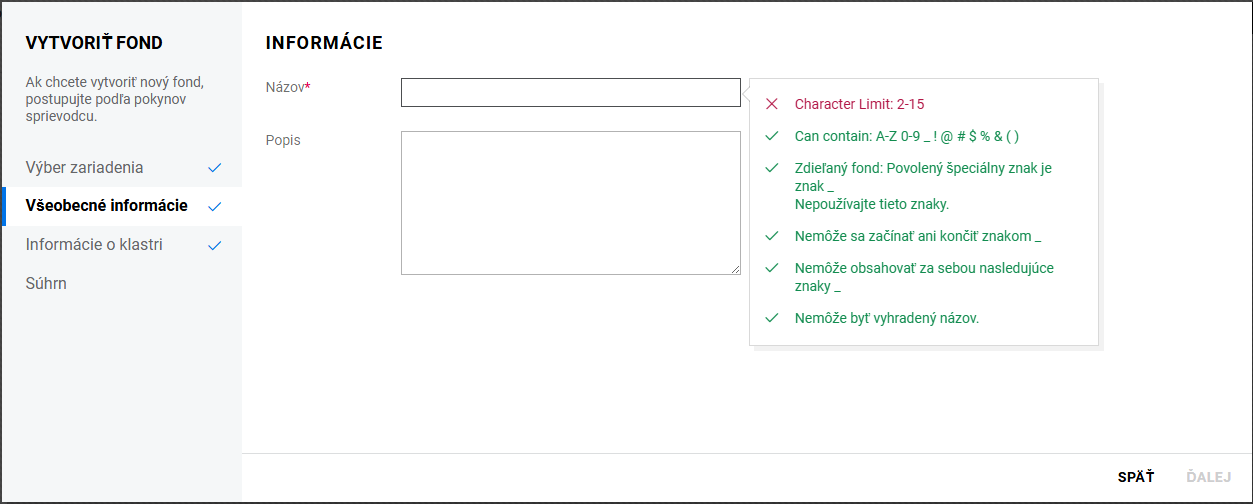Click green check beside "Nemôže byť vyhradený názov"
Viewport: 1253px width, 504px height.
coord(771,318)
